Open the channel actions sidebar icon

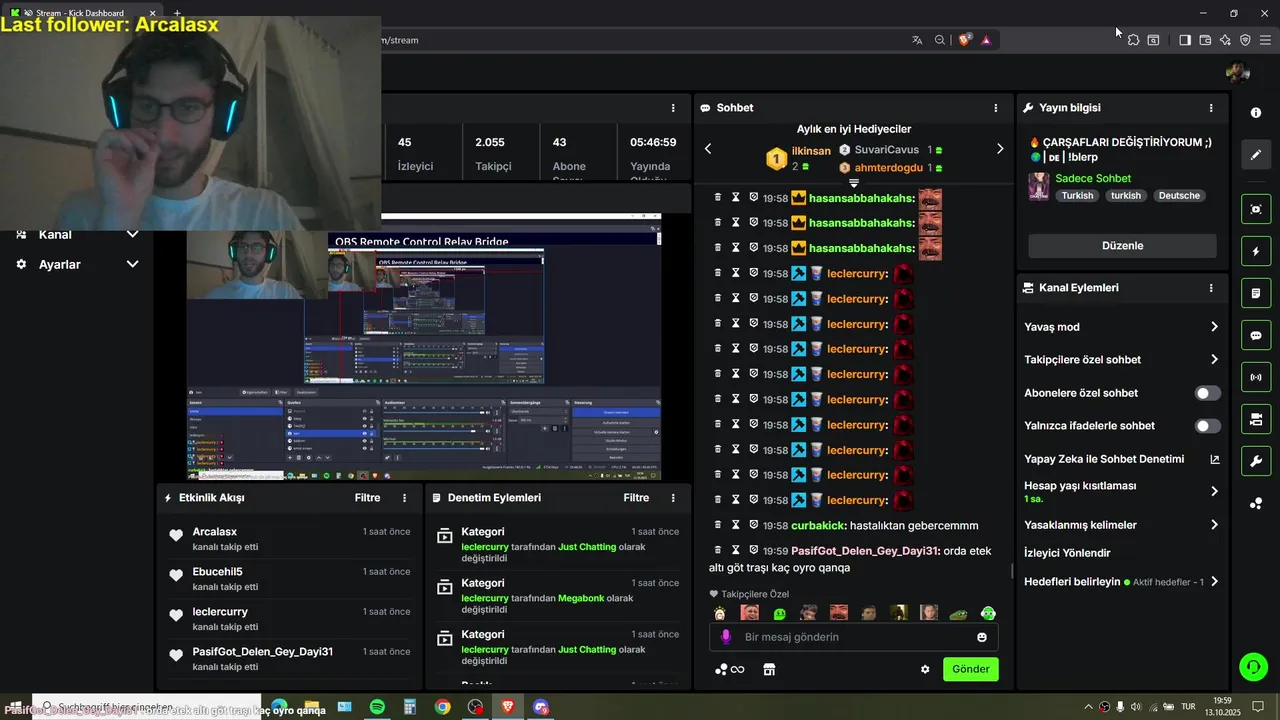pos(1256,419)
